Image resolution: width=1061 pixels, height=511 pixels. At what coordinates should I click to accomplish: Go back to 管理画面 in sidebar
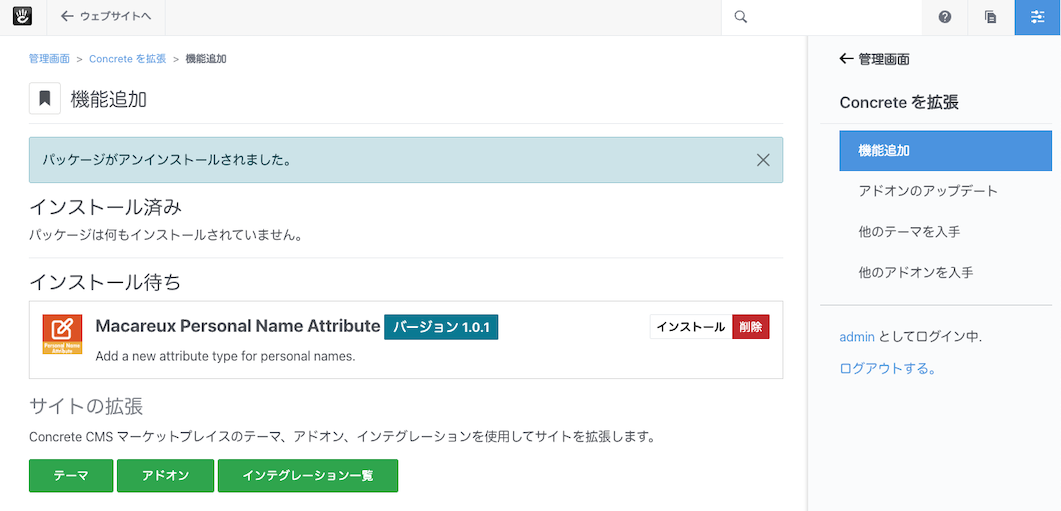pyautogui.click(x=874, y=60)
